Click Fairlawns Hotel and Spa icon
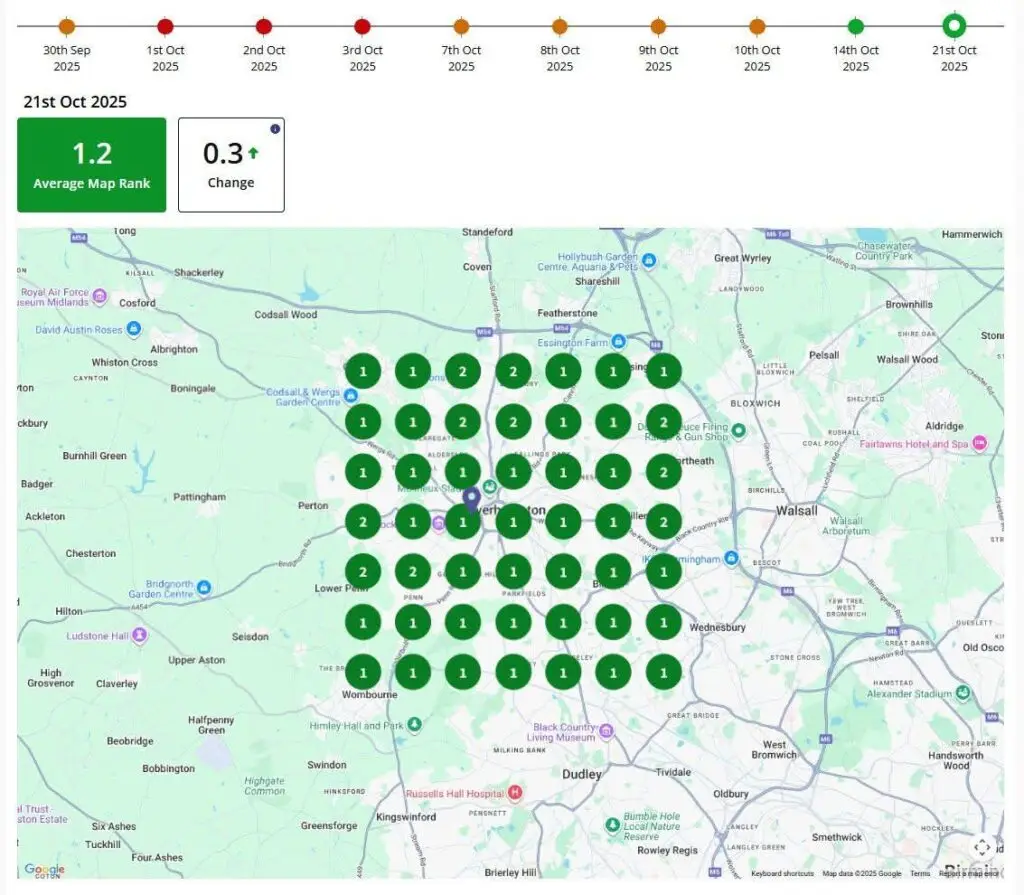This screenshot has width=1024, height=895. pos(980,443)
